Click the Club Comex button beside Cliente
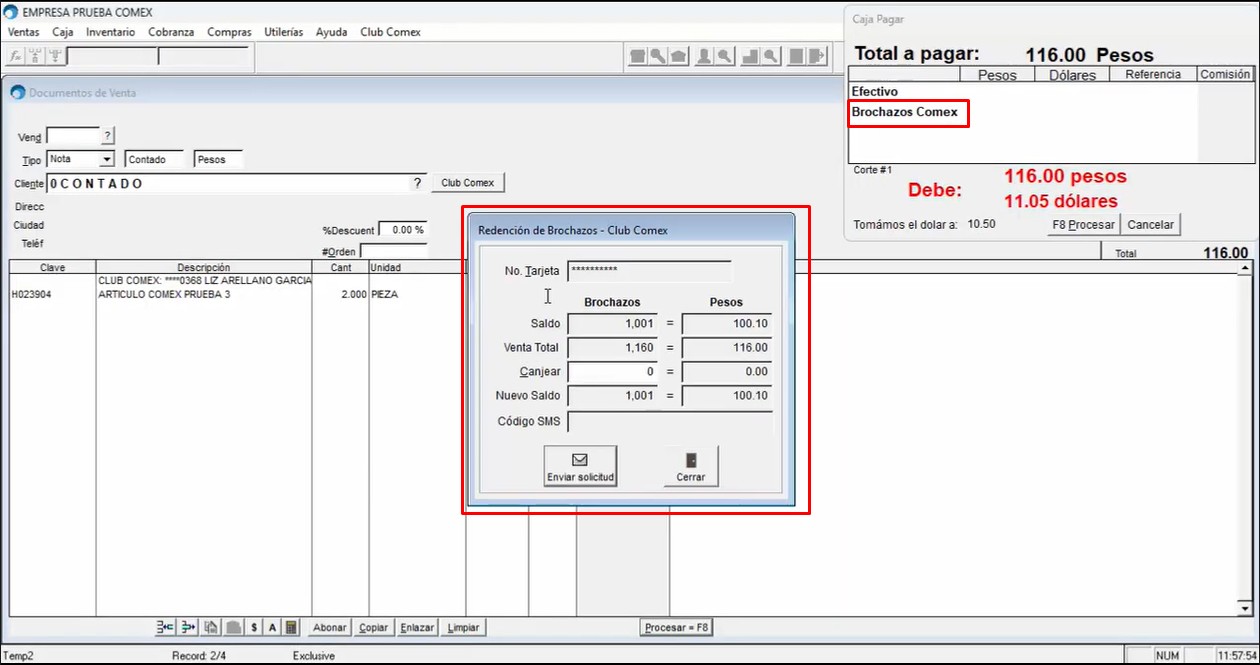The height and width of the screenshot is (665, 1260). point(468,183)
